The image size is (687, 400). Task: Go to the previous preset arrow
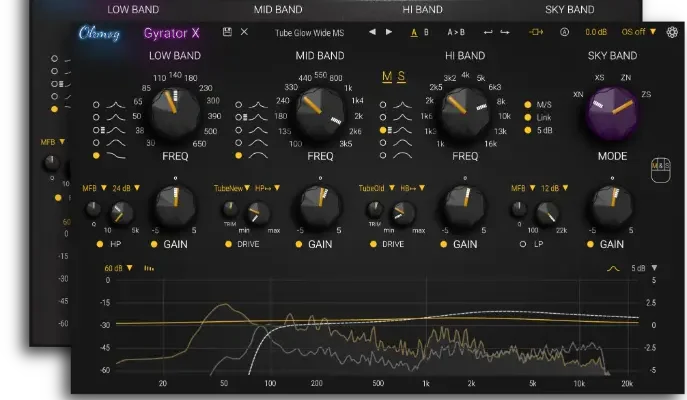click(373, 32)
